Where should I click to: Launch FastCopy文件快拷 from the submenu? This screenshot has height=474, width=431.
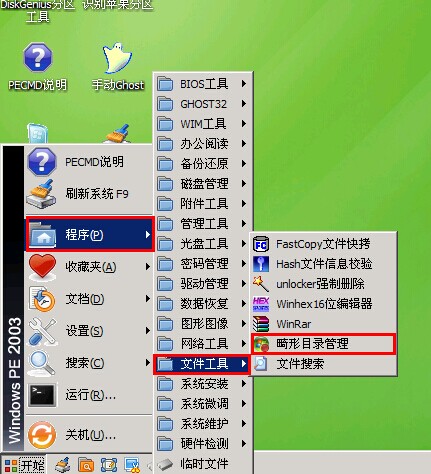323,244
